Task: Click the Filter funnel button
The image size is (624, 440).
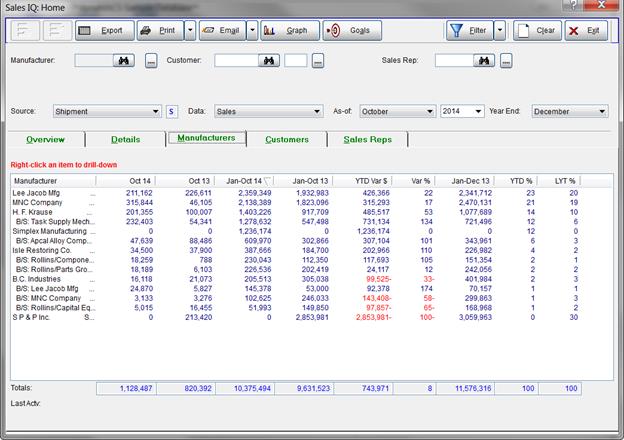Action: point(470,31)
